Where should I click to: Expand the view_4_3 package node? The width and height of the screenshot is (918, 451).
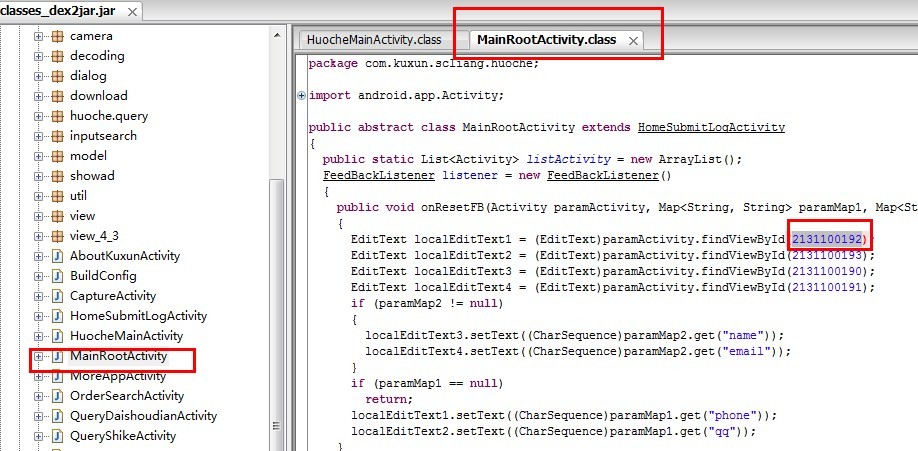click(40, 236)
